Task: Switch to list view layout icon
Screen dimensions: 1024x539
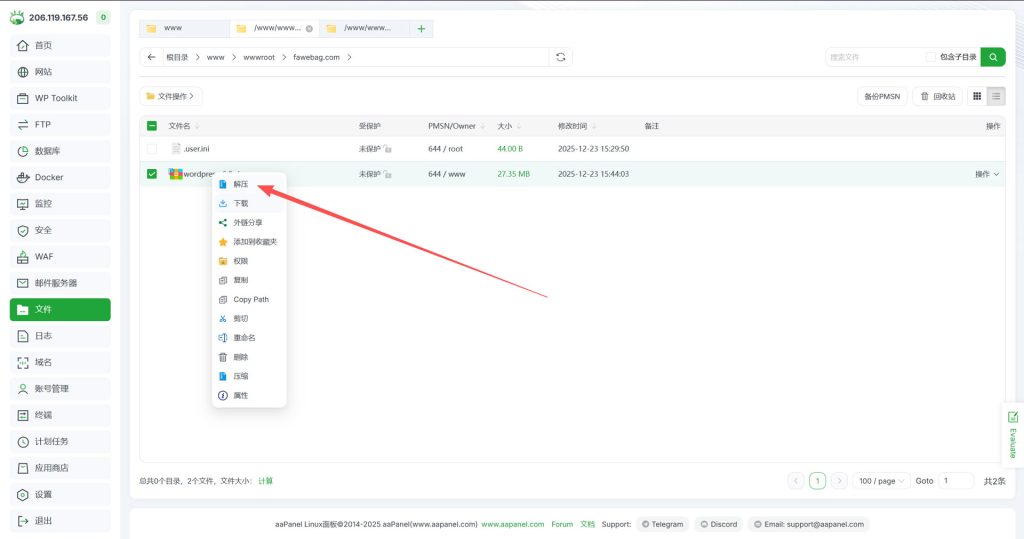Action: click(996, 96)
